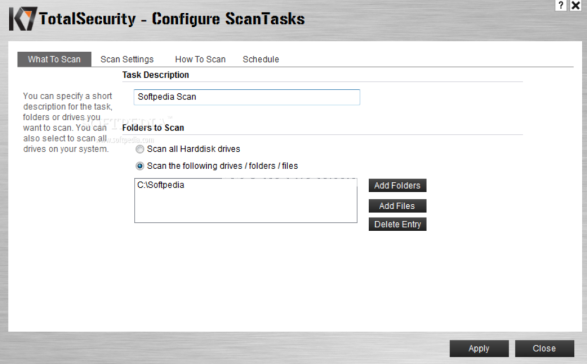Image resolution: width=587 pixels, height=364 pixels.
Task: Select Scan all Harddisk drives option
Action: pos(140,149)
